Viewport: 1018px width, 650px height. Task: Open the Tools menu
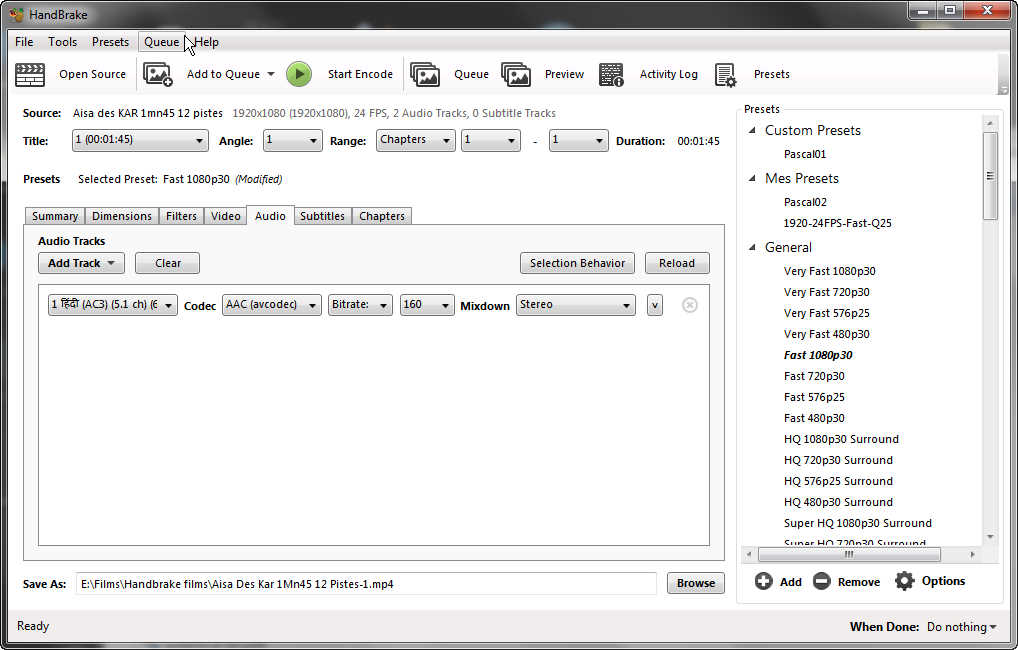(62, 42)
